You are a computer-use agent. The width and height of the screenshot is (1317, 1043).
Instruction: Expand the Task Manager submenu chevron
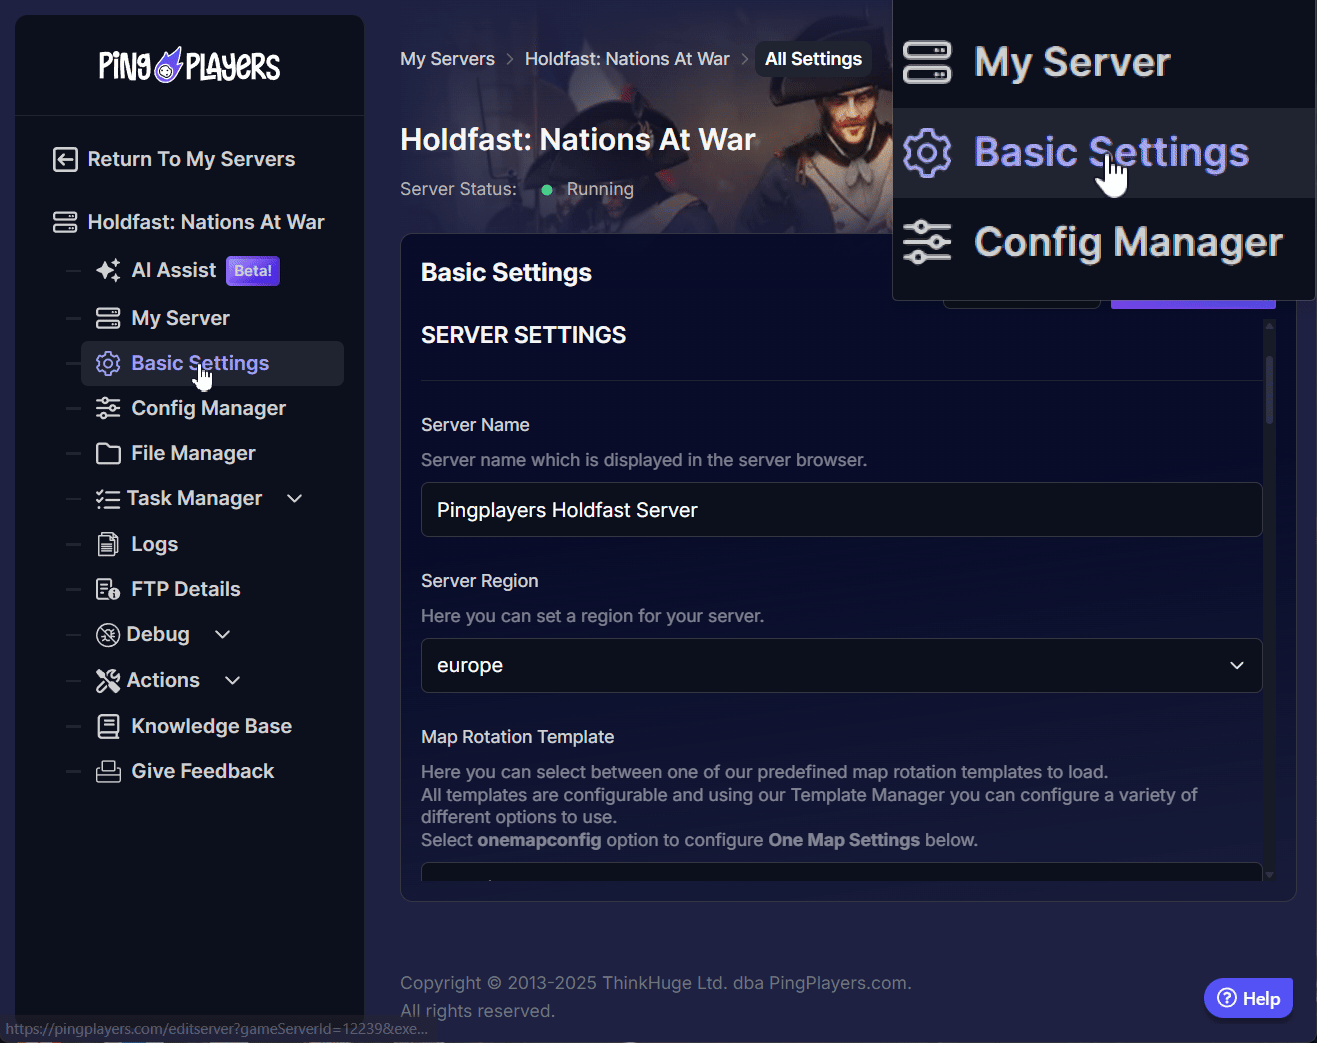(295, 498)
